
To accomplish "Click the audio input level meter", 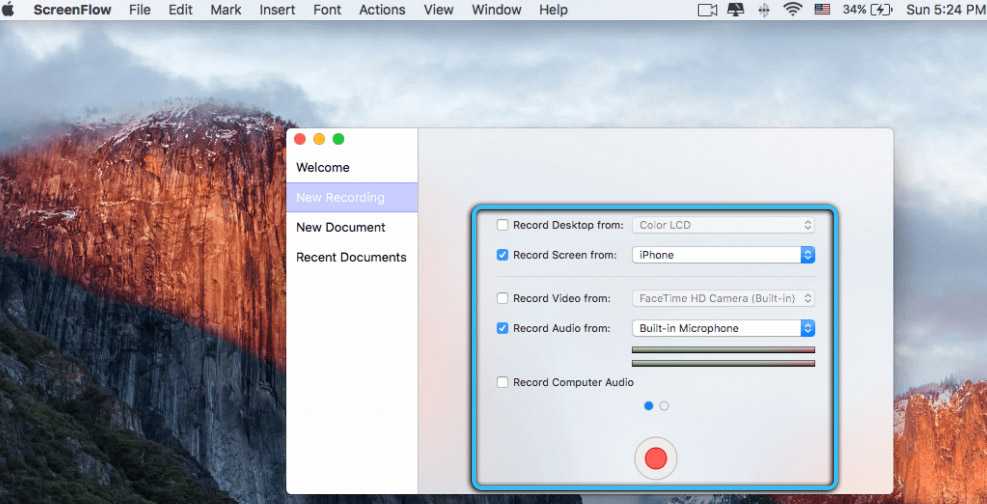I will (723, 350).
